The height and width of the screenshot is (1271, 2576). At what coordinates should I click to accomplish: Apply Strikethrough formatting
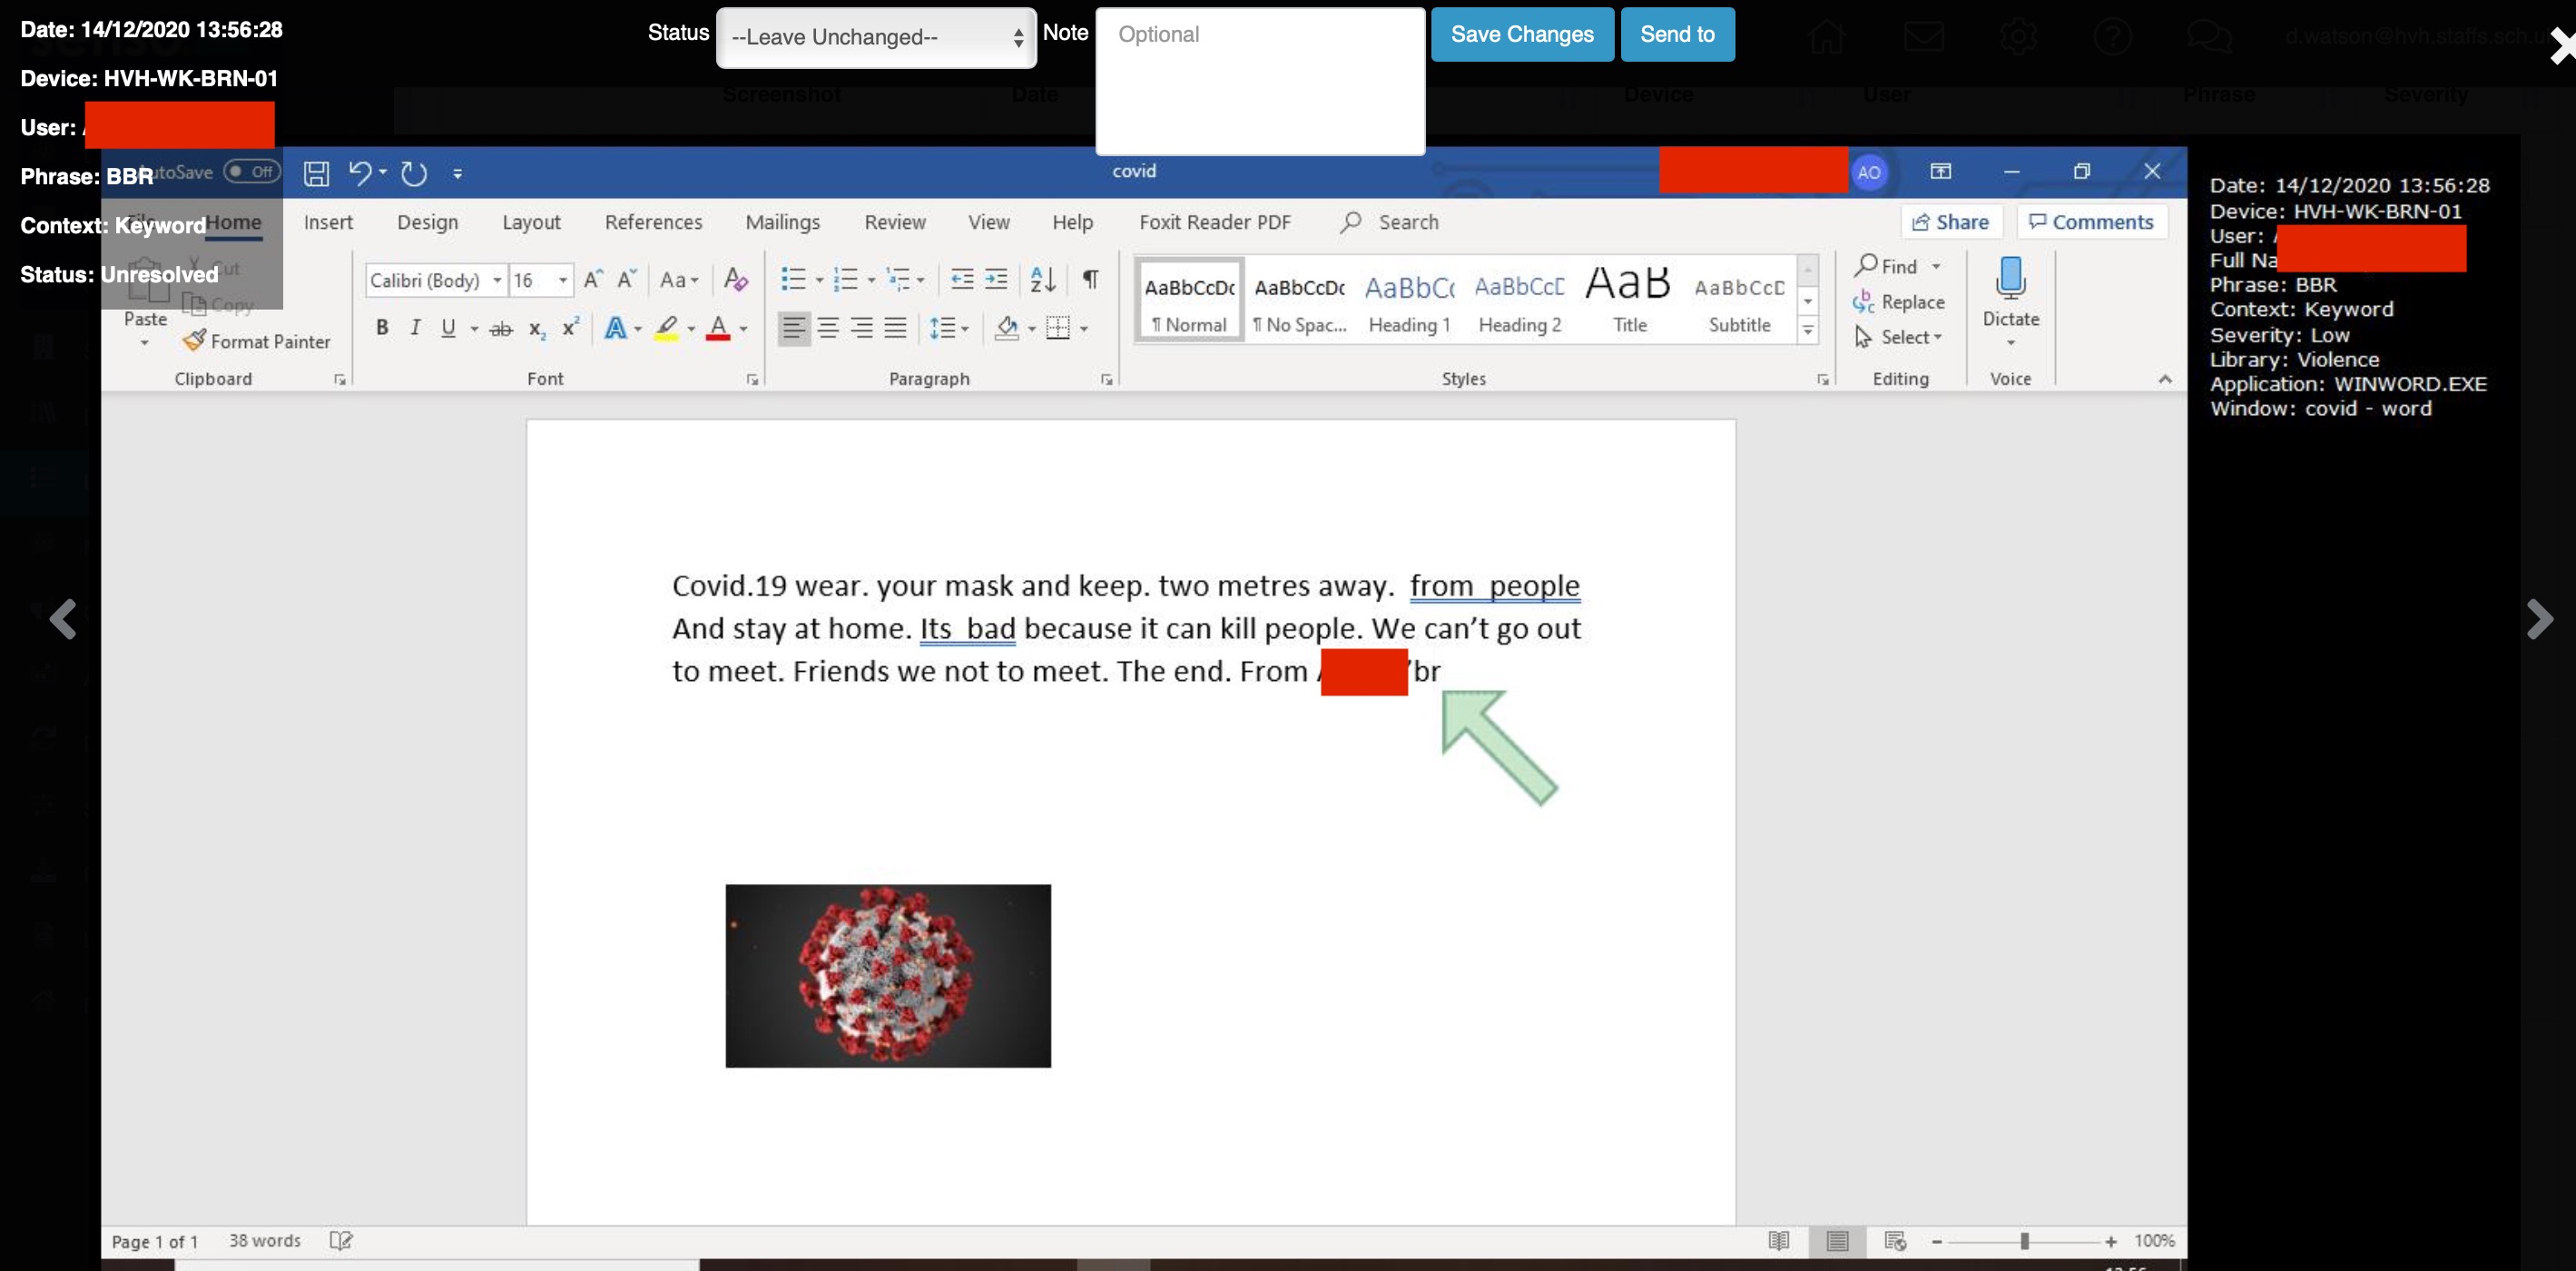pos(501,328)
